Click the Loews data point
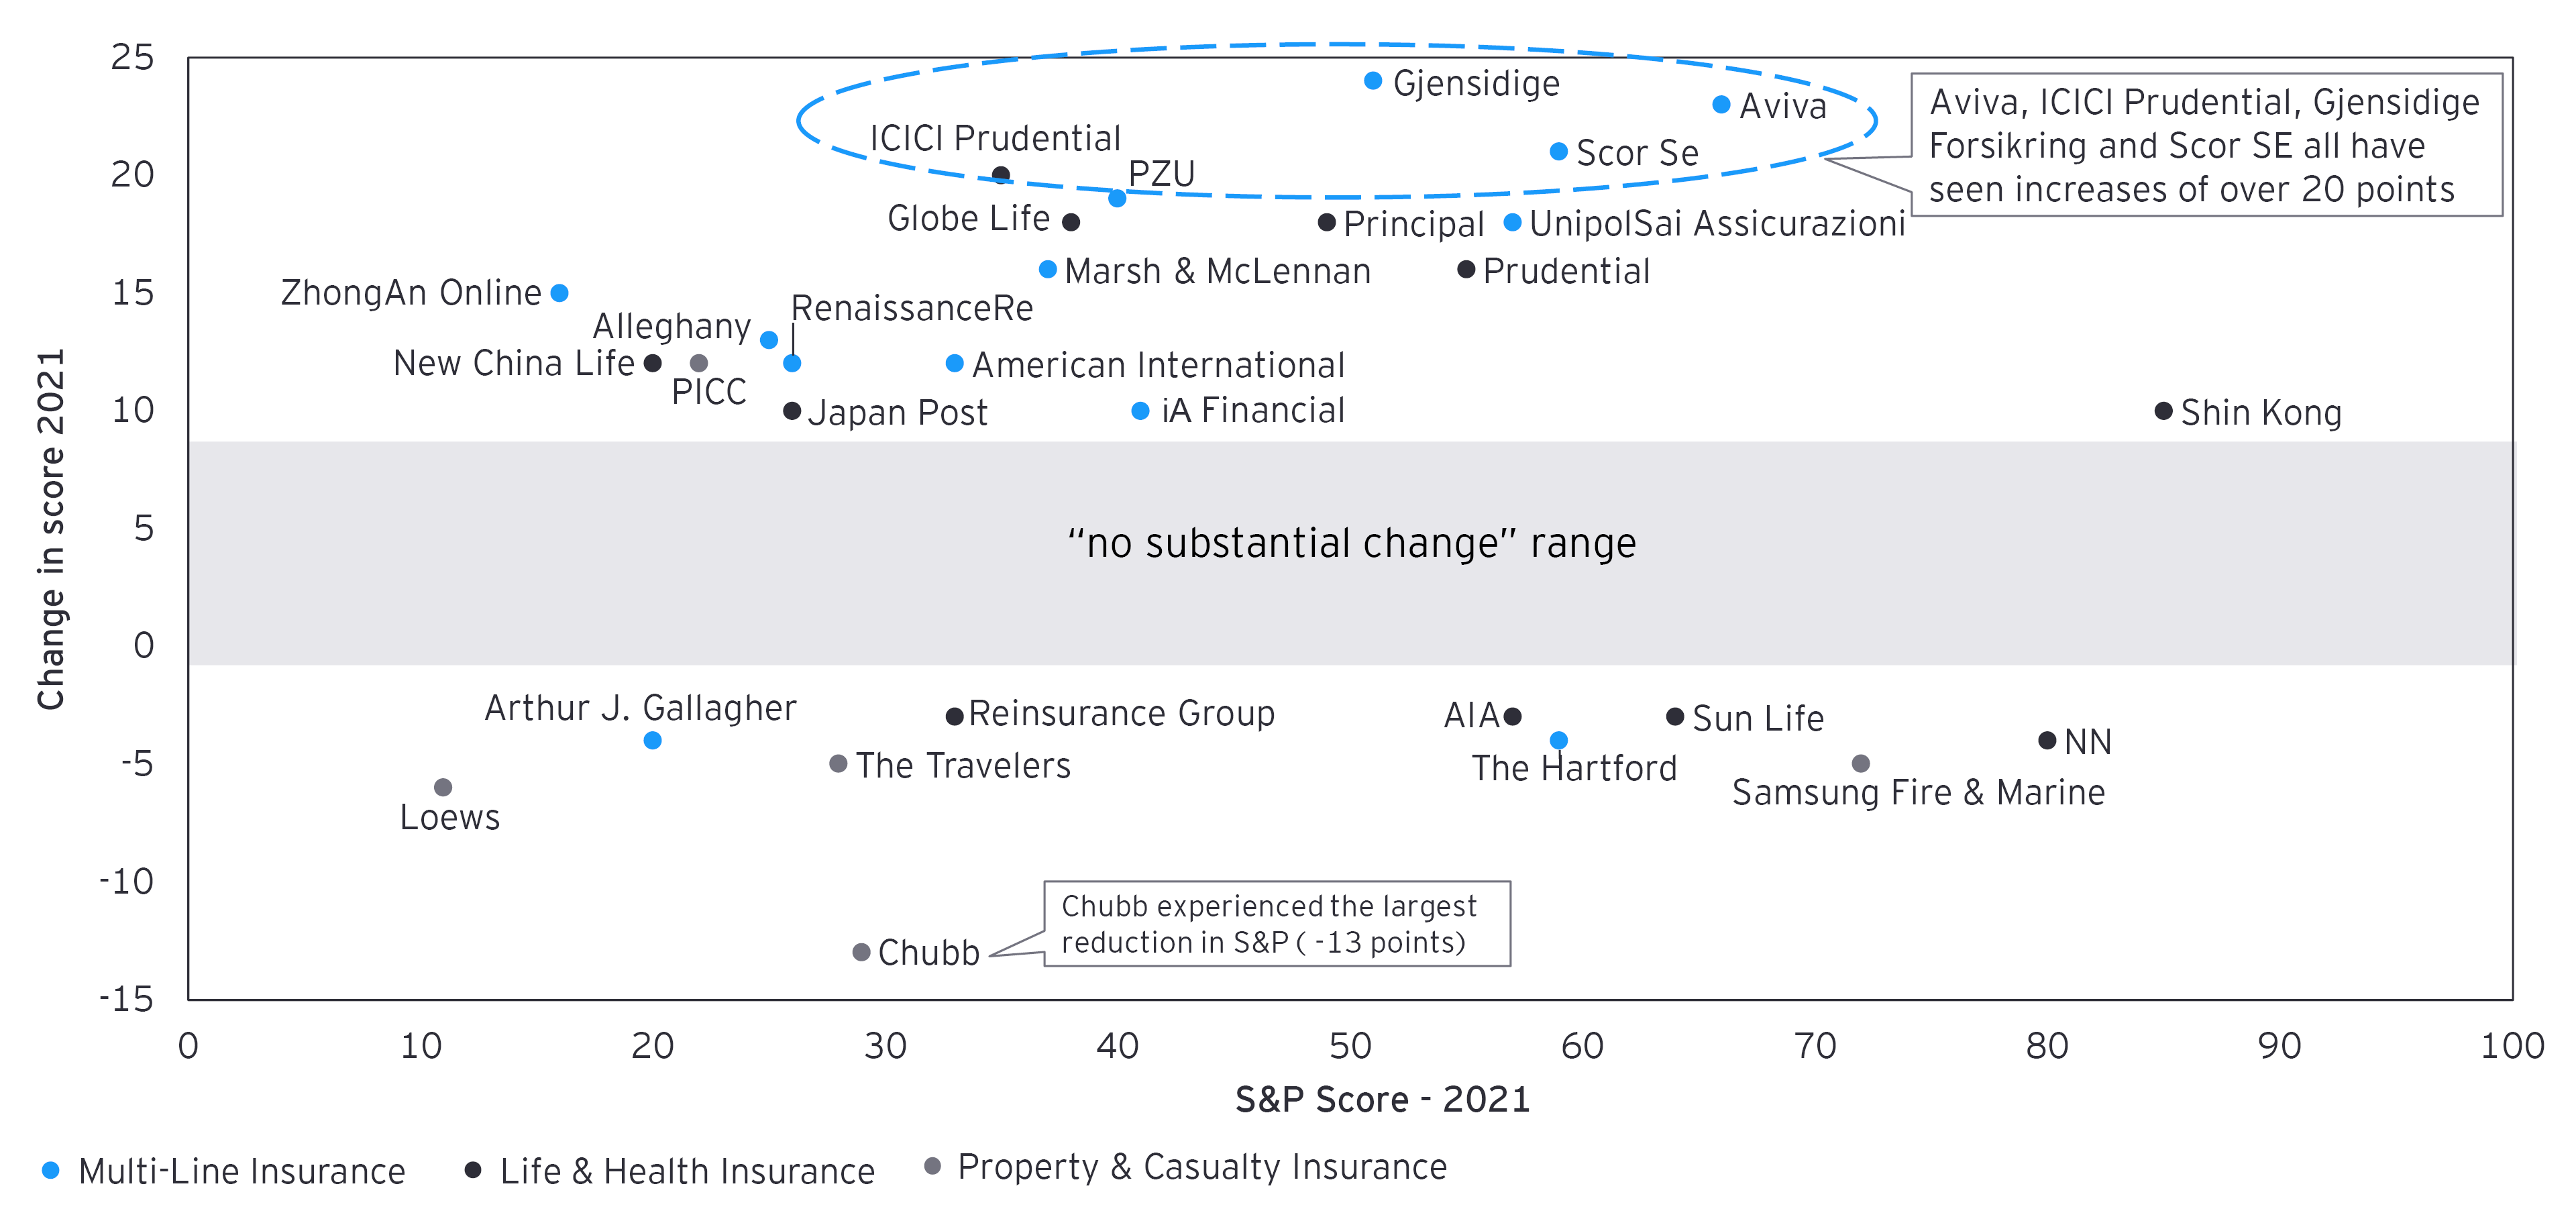Screen dimensions: 2576x1221 click(x=443, y=788)
